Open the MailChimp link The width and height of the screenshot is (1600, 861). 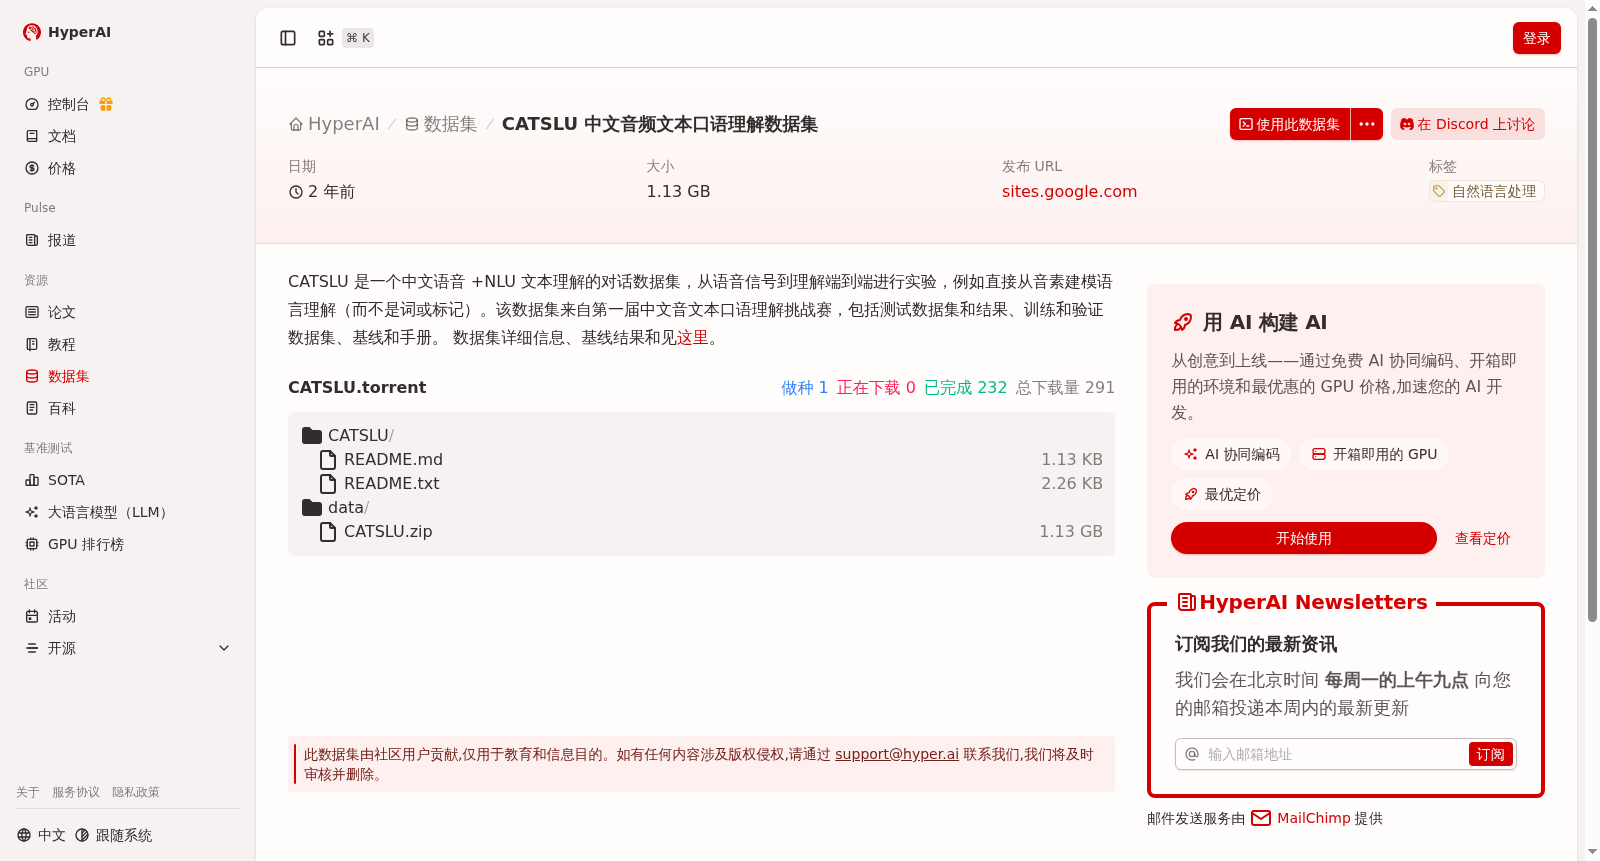tap(1313, 818)
